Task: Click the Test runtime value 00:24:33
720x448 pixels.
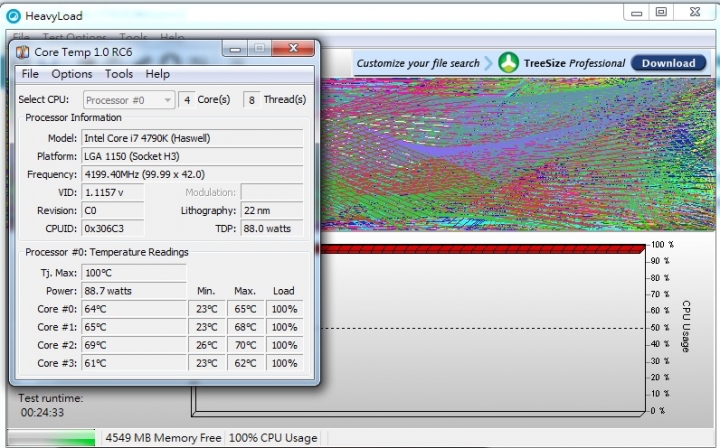Action: (x=42, y=412)
